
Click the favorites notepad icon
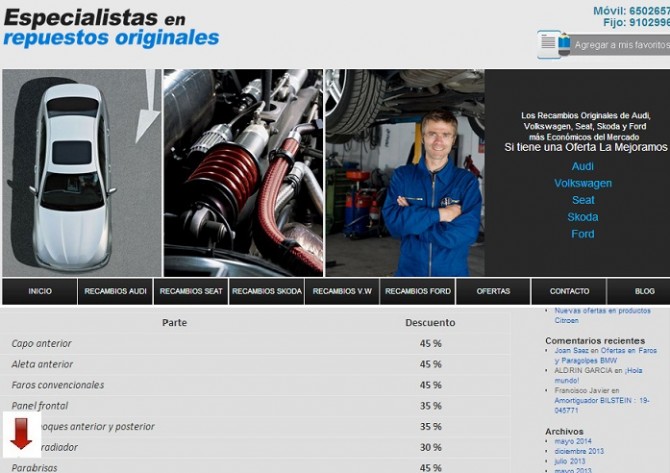coord(554,44)
